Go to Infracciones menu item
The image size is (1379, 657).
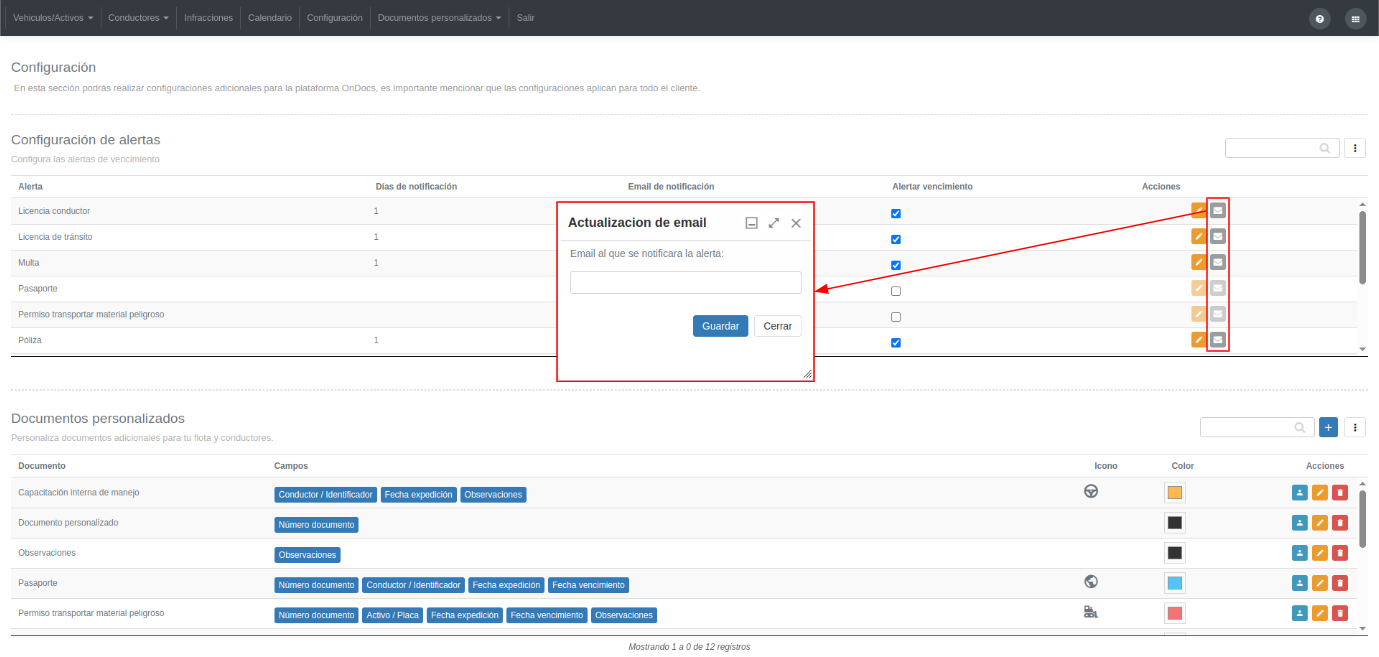pyautogui.click(x=208, y=18)
